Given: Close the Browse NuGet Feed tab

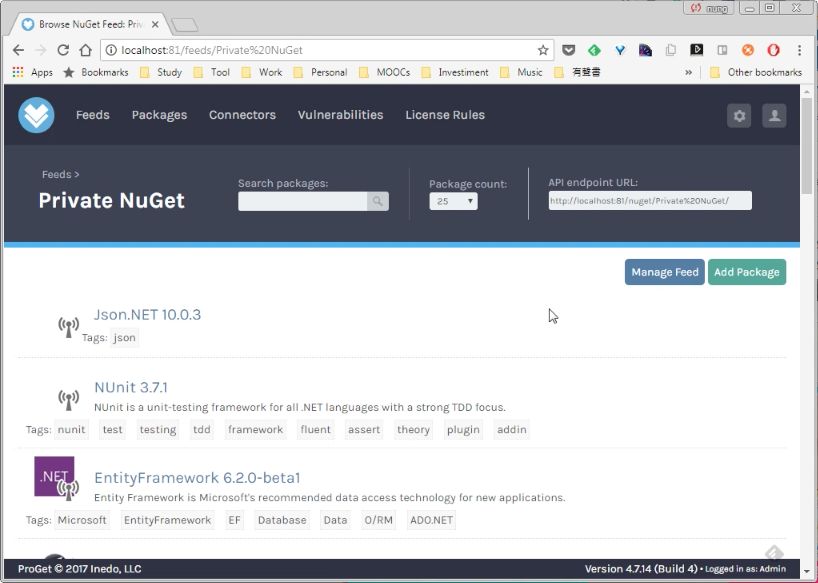Looking at the screenshot, I should tap(155, 25).
